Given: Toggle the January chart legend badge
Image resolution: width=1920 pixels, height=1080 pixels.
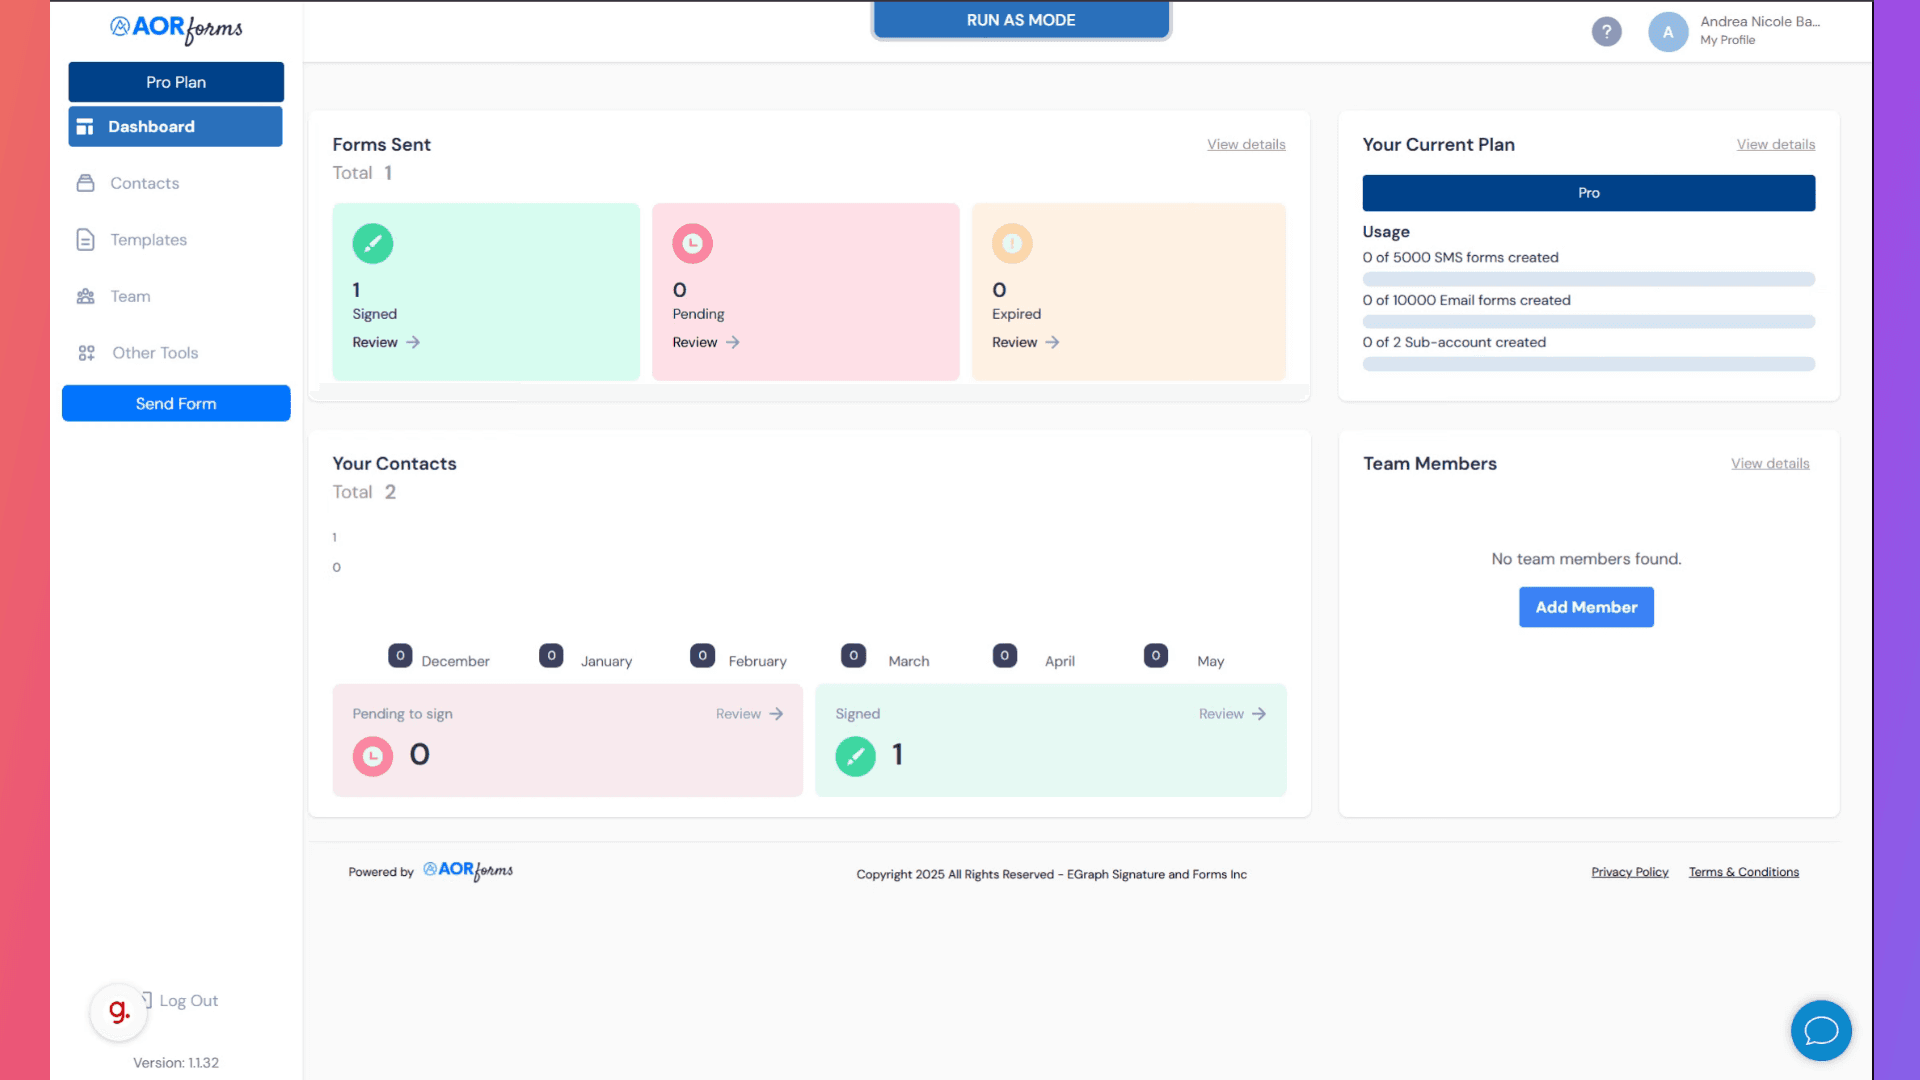Looking at the screenshot, I should click(551, 656).
